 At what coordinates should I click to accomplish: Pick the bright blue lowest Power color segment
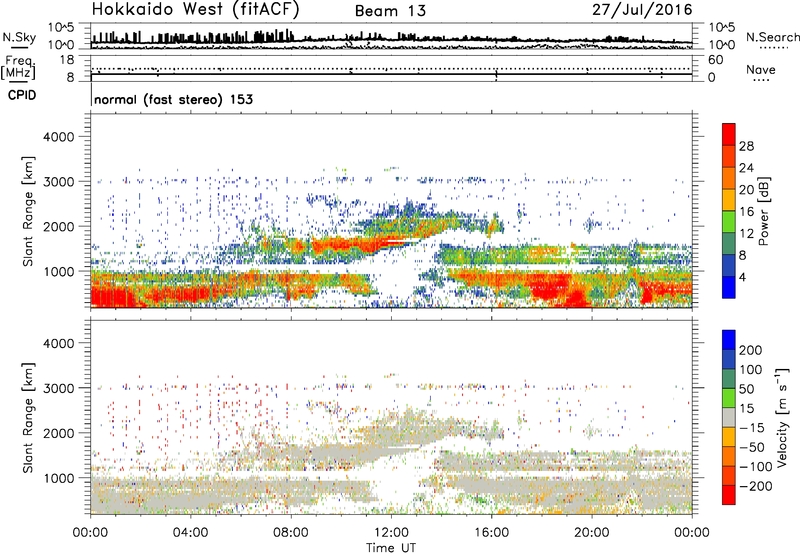tap(729, 287)
